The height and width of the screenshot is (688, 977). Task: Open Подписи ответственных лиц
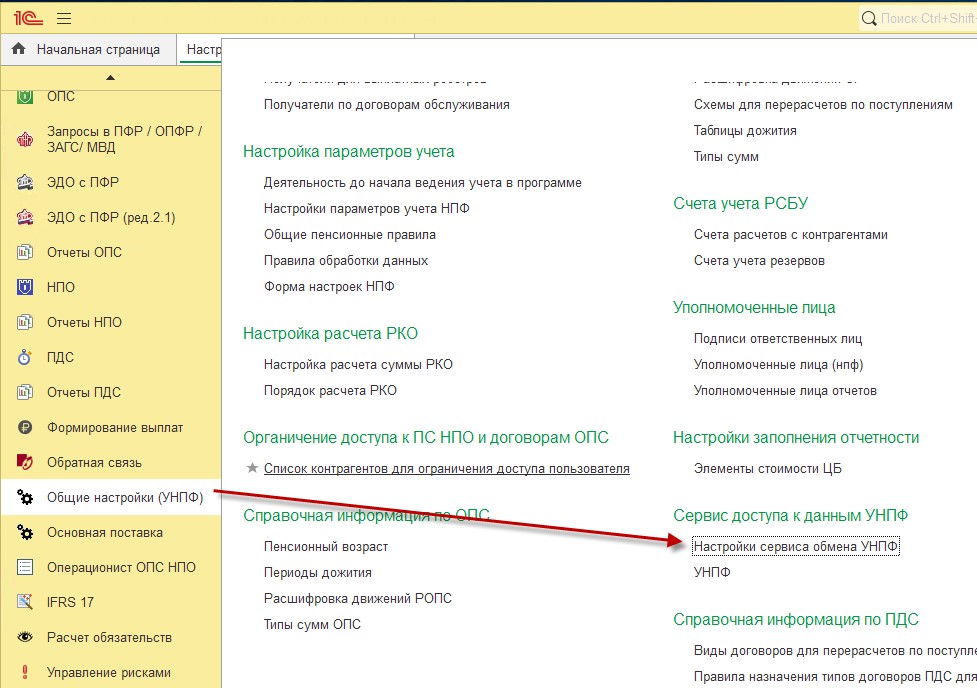[x=777, y=338]
